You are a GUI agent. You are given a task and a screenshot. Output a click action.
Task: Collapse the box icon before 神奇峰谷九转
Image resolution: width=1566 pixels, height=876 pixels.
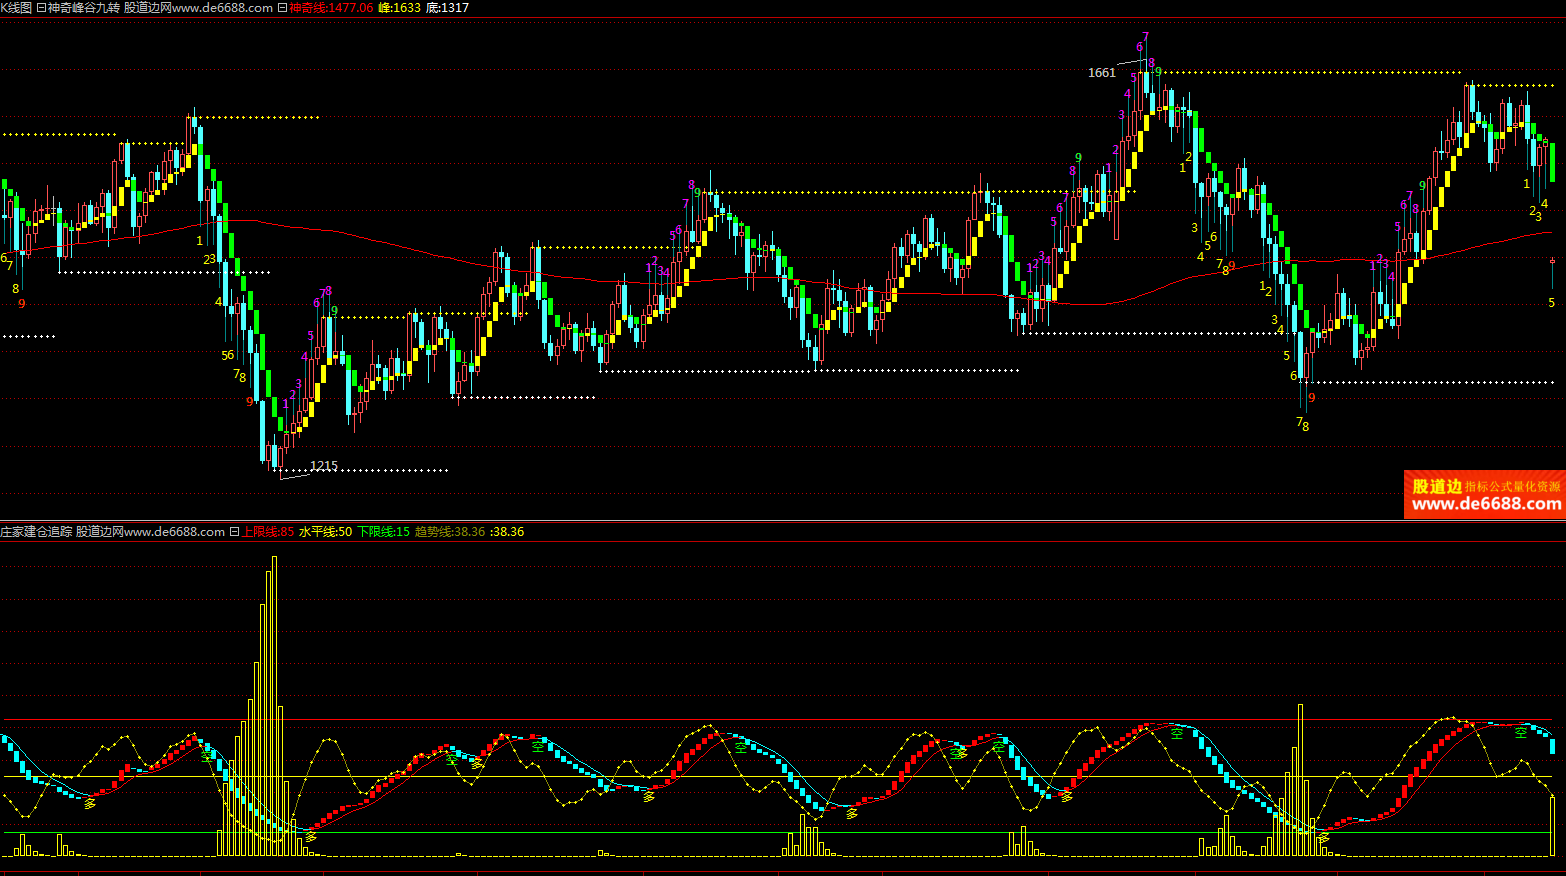tap(40, 8)
